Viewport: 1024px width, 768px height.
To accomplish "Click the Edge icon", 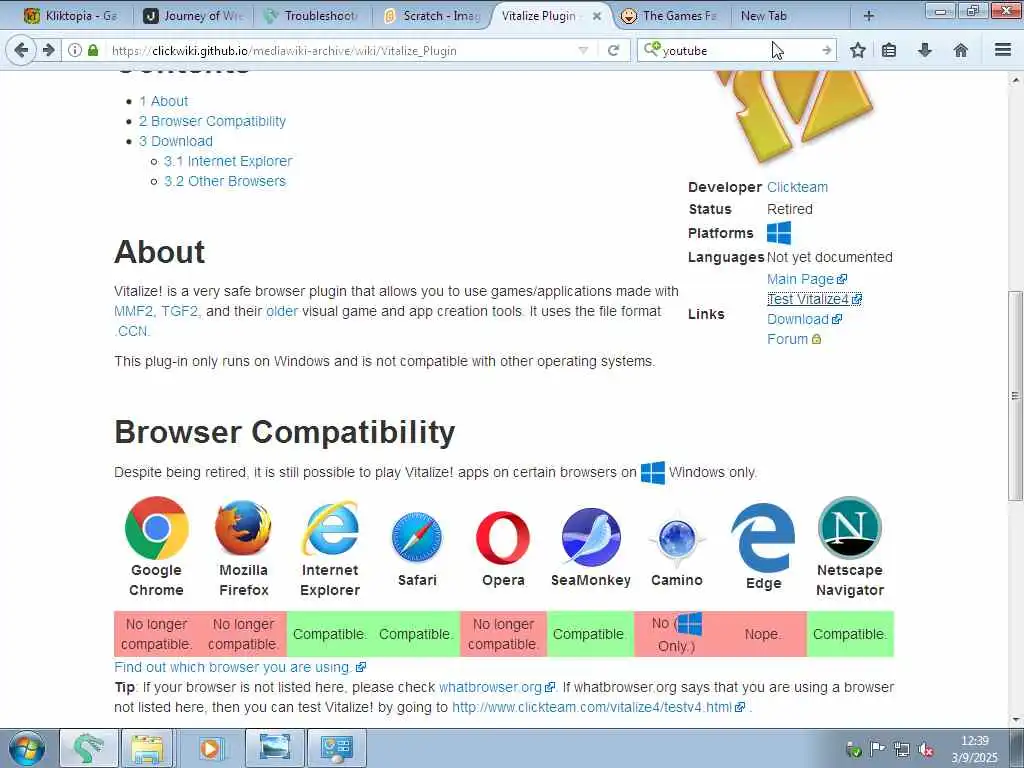I will pyautogui.click(x=763, y=537).
